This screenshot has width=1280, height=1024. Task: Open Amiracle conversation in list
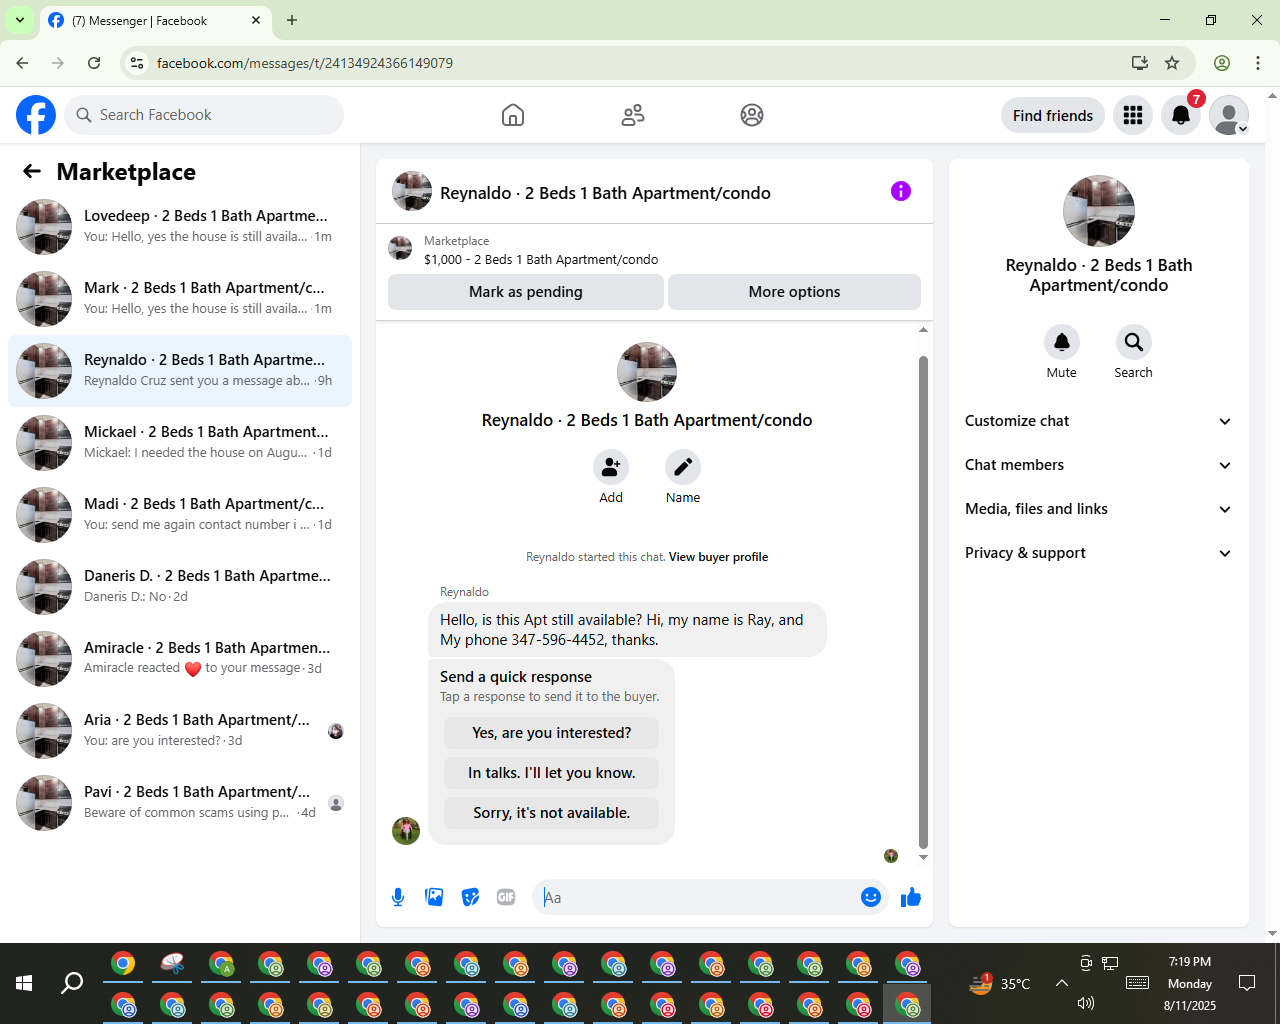pos(180,659)
